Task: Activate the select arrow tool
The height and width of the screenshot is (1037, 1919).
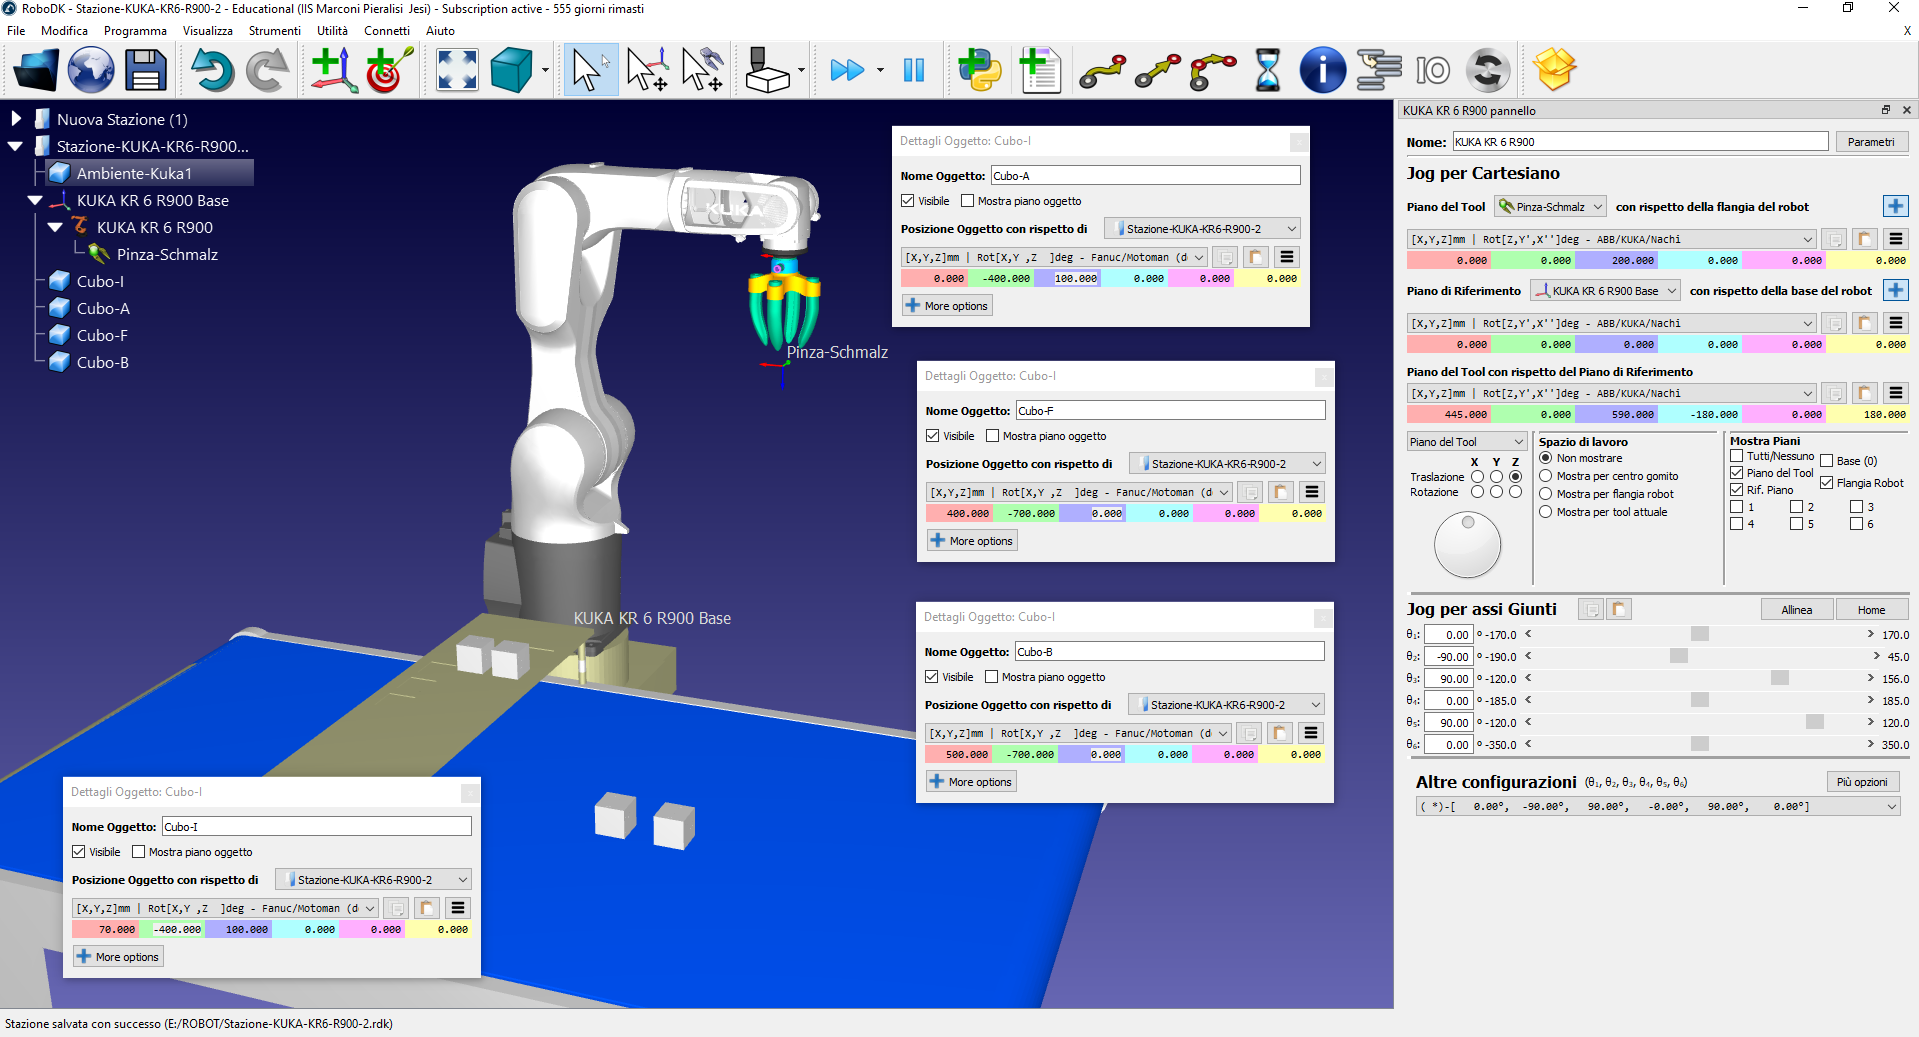Action: point(590,70)
